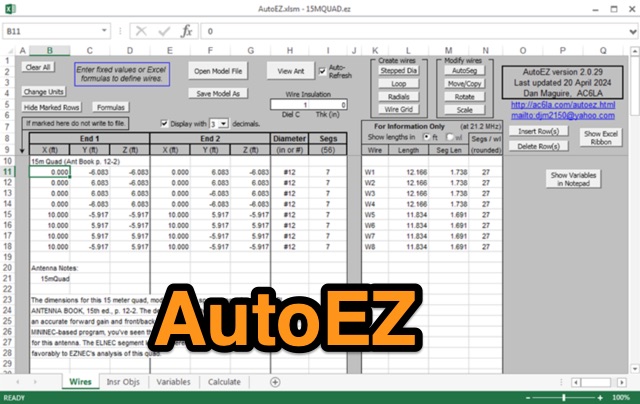Click the Stepped Dia button
The height and width of the screenshot is (404, 640).
[x=398, y=71]
